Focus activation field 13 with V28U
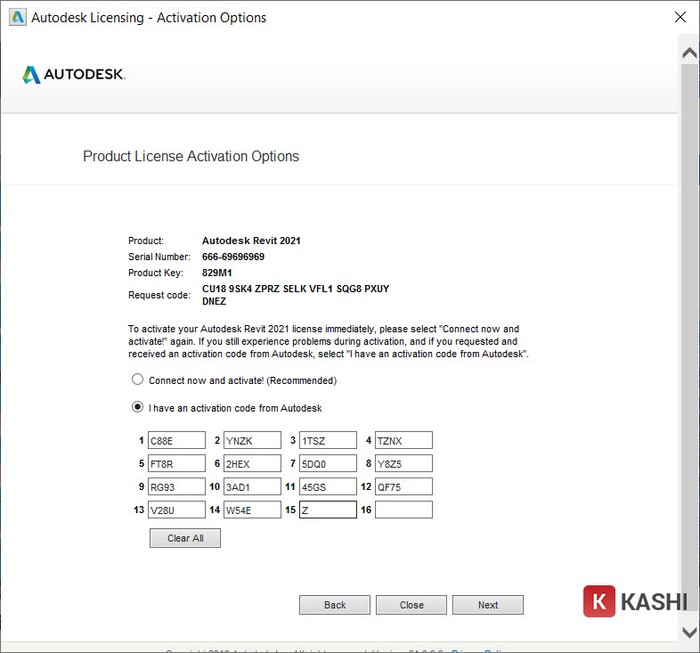This screenshot has height=653, width=700. (177, 510)
